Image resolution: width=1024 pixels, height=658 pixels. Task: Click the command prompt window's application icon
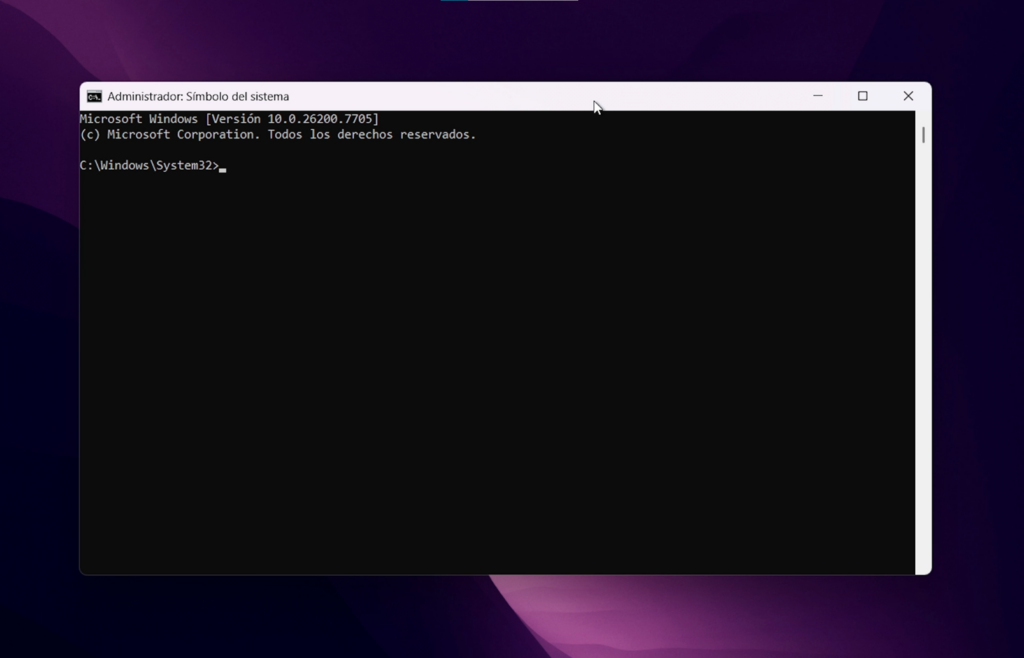tap(95, 96)
